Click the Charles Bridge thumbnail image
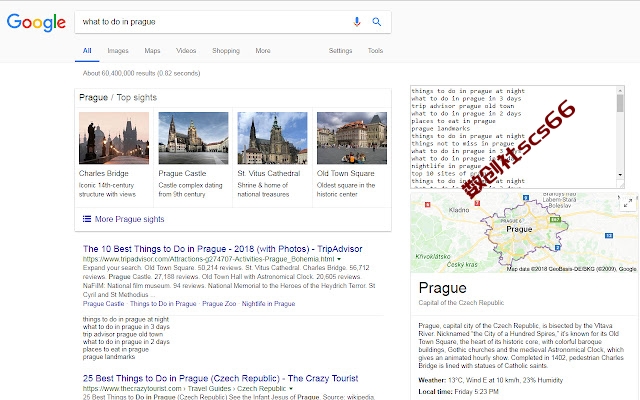The height and width of the screenshot is (400, 640). pyautogui.click(x=114, y=138)
